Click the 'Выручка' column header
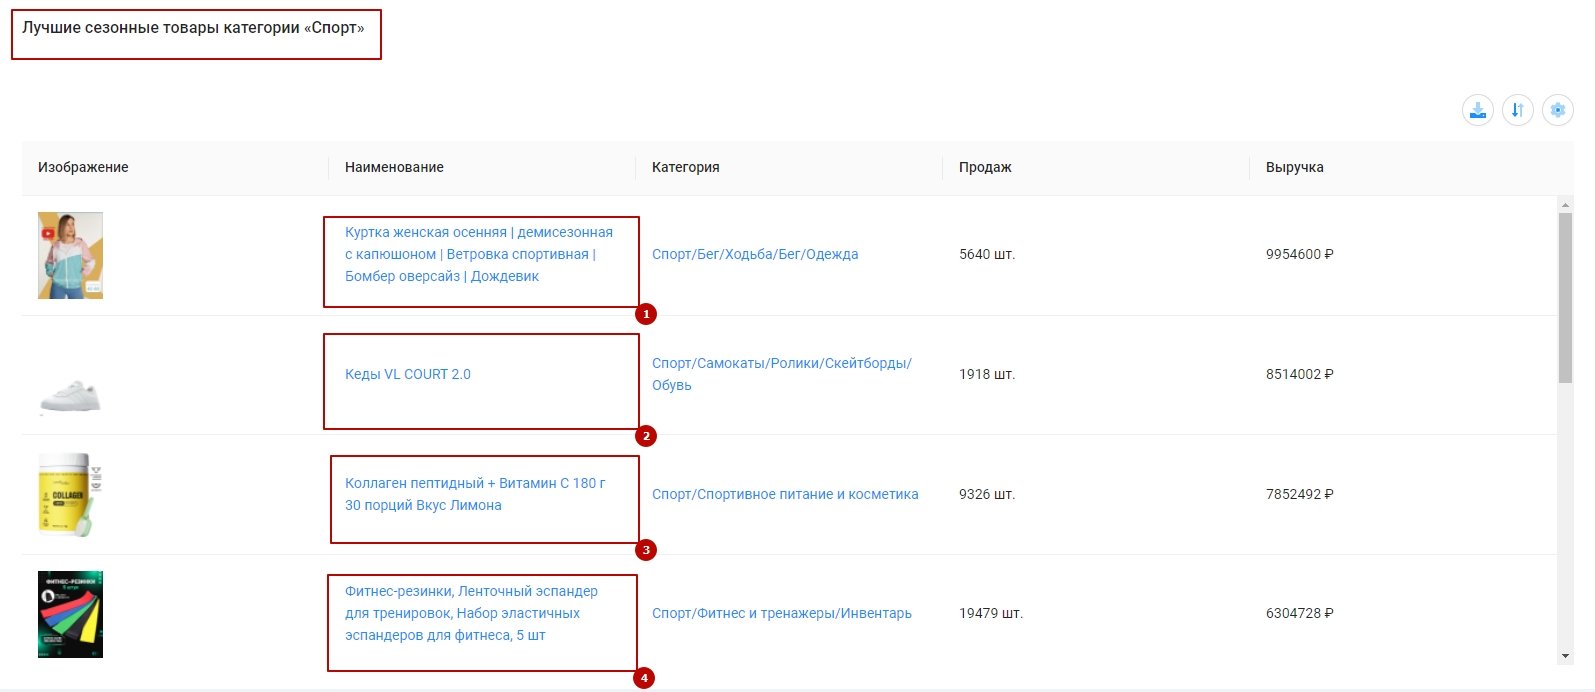This screenshot has width=1595, height=692. point(1294,167)
